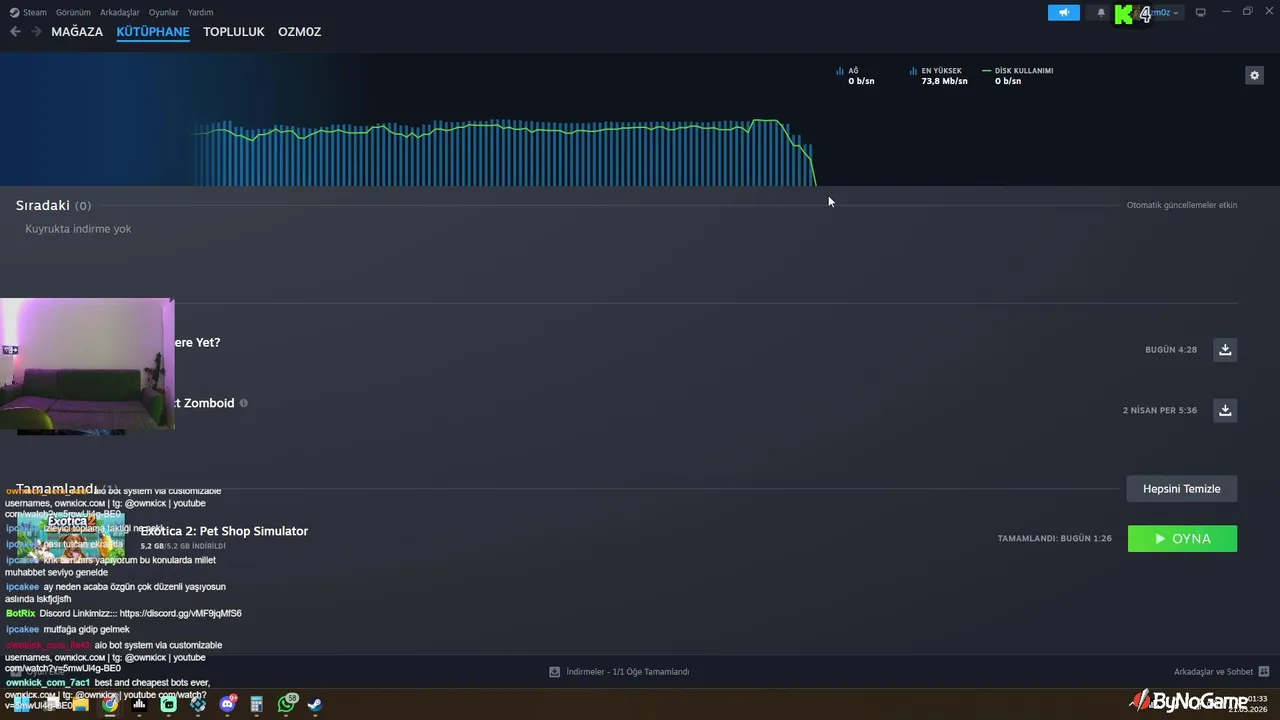Image resolution: width=1280 pixels, height=720 pixels.
Task: Go back with the Steam back arrow
Action: tap(15, 32)
